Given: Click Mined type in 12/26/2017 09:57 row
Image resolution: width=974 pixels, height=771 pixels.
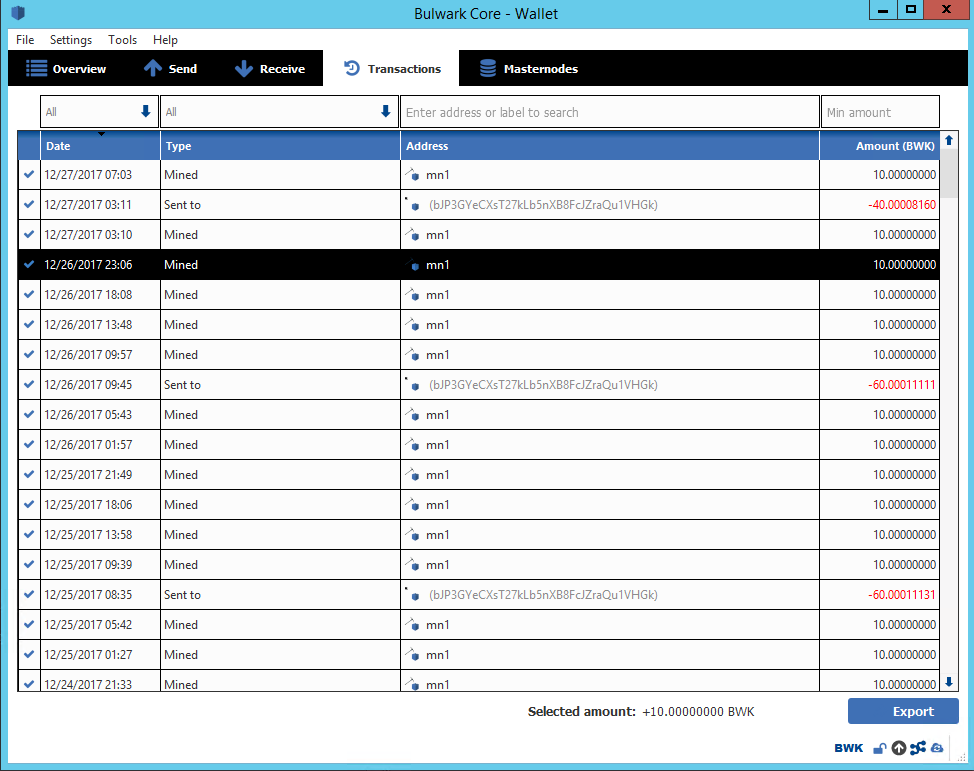Looking at the screenshot, I should (181, 355).
